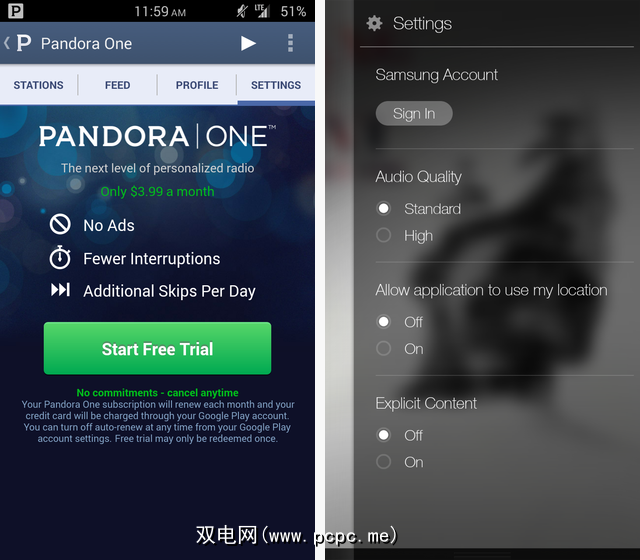This screenshot has height=560, width=640.
Task: Tap the Fewer Interruptions stopwatch icon
Action: [x=60, y=258]
